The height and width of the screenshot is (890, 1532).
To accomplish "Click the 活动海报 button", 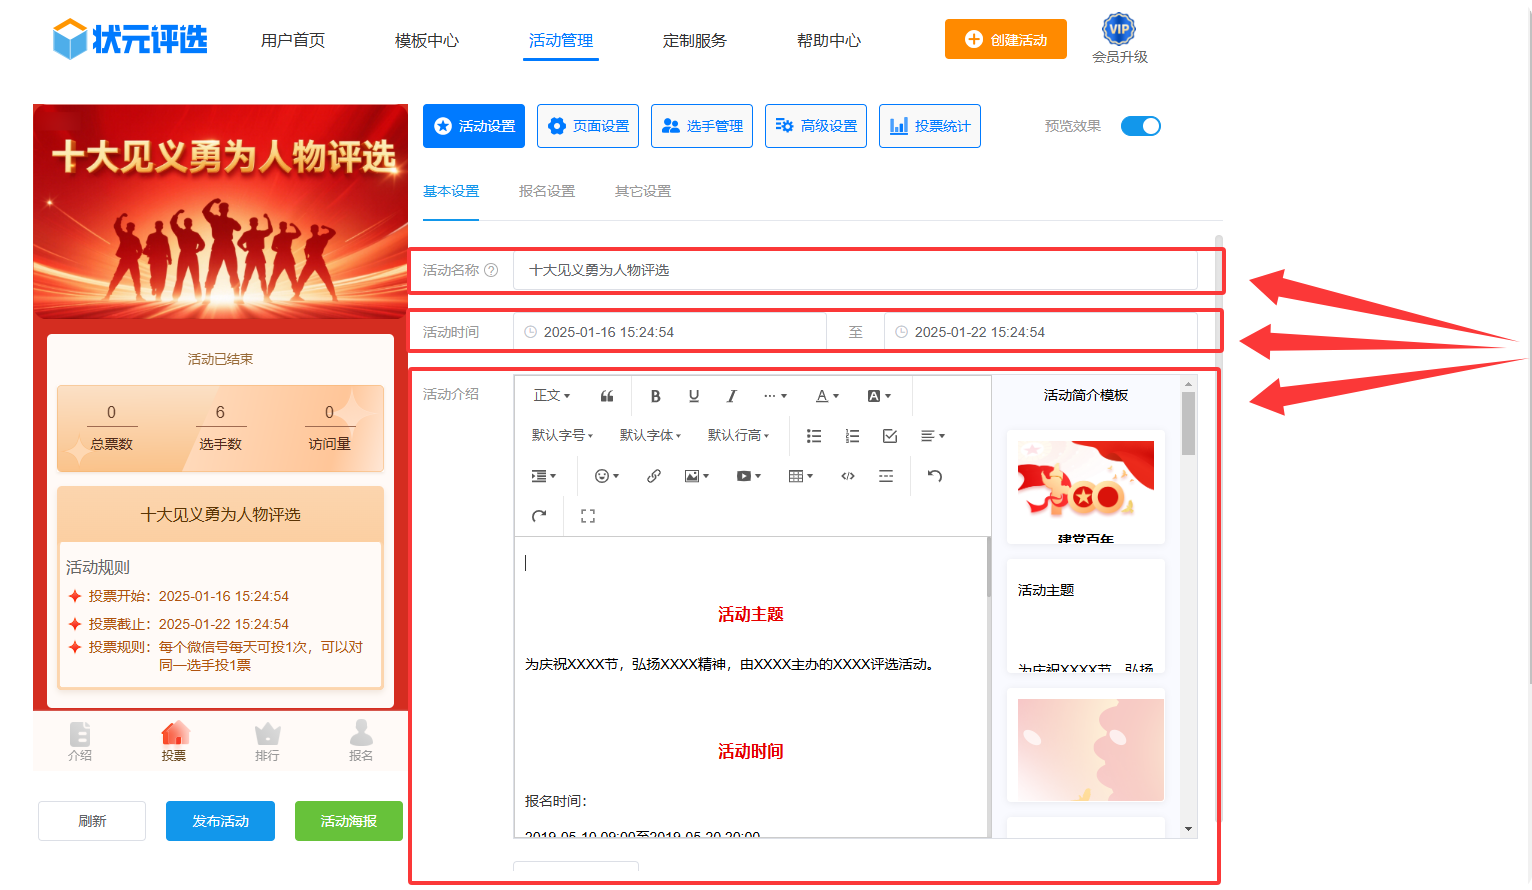I will pos(349,821).
